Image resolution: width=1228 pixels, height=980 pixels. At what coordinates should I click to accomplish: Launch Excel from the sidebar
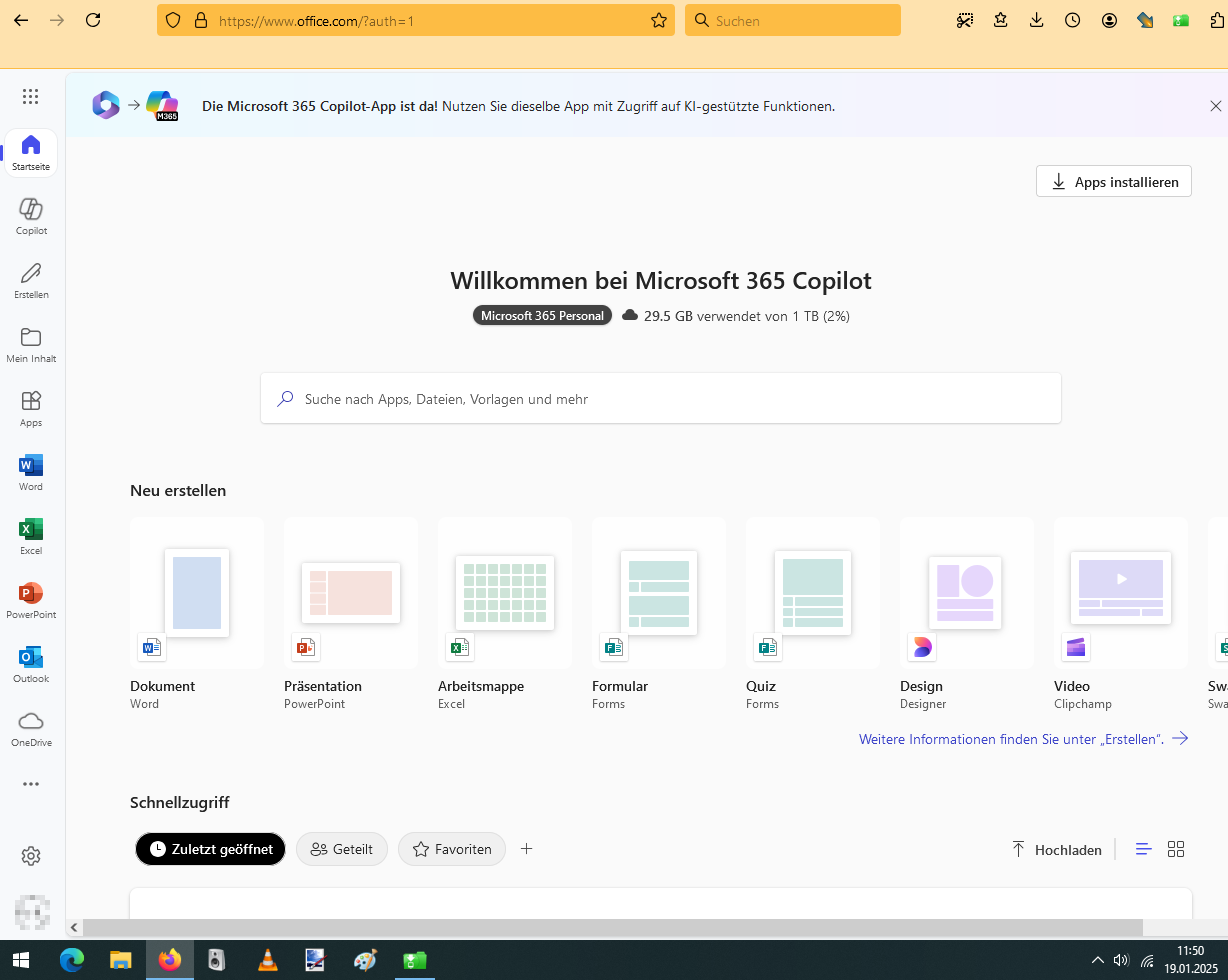point(31,537)
